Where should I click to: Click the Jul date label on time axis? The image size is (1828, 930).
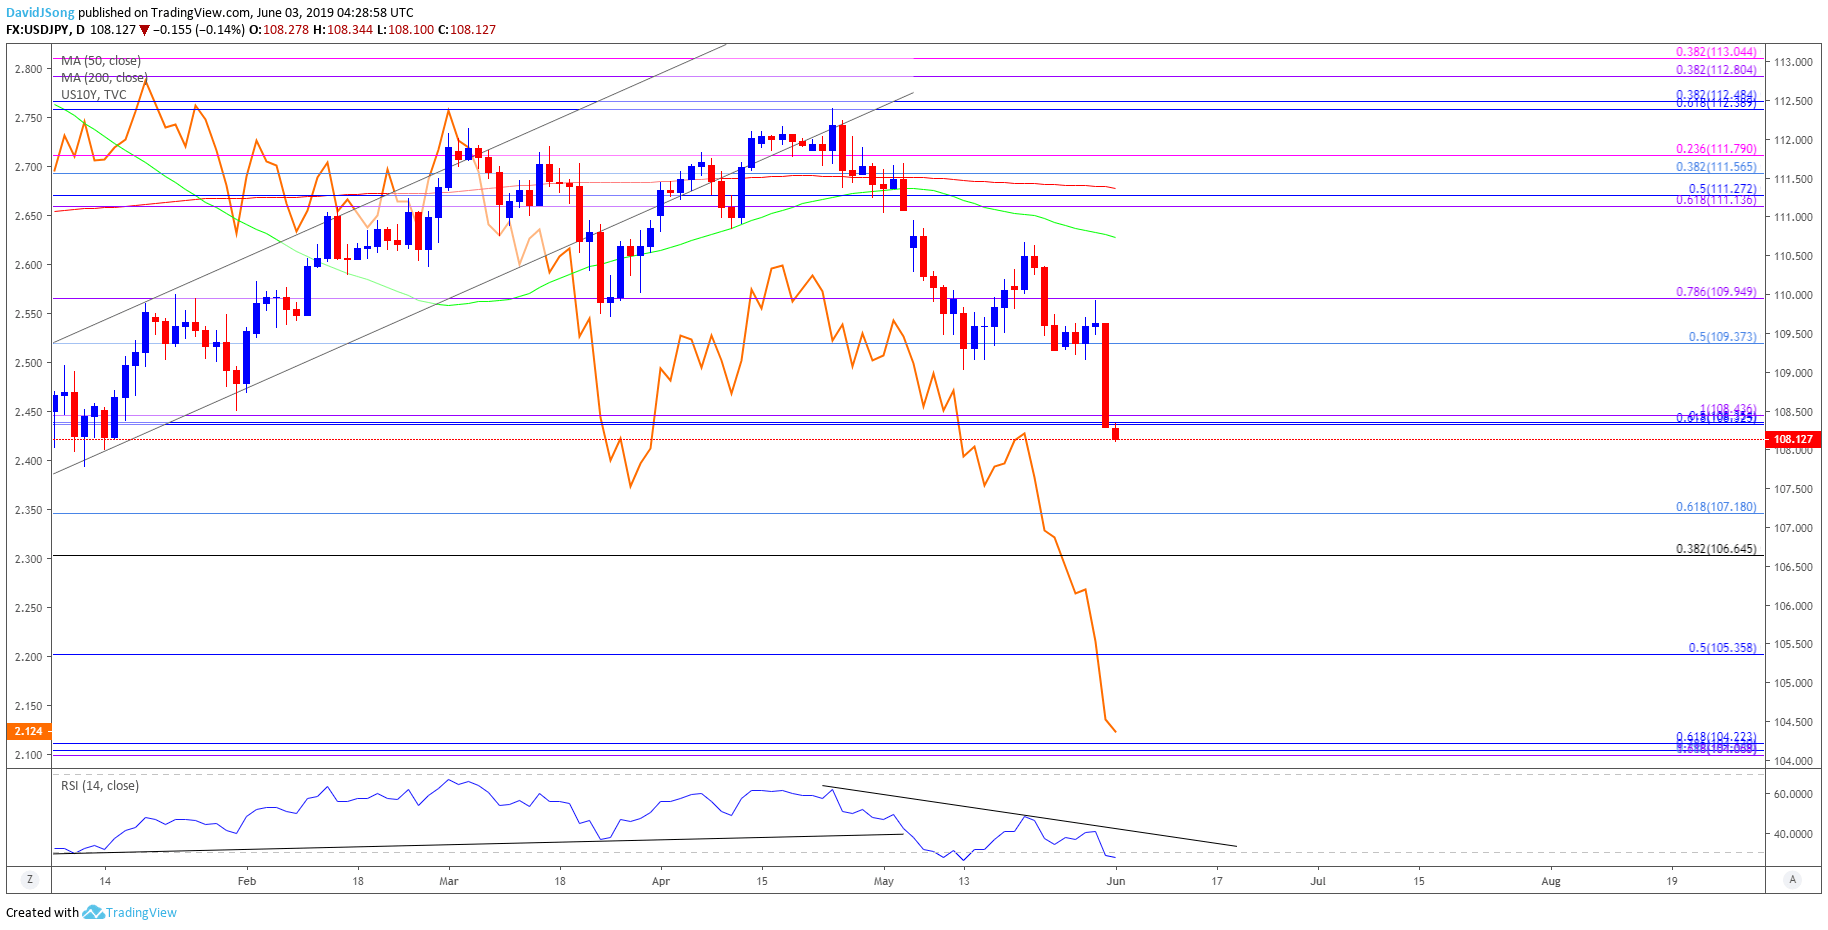point(1318,881)
